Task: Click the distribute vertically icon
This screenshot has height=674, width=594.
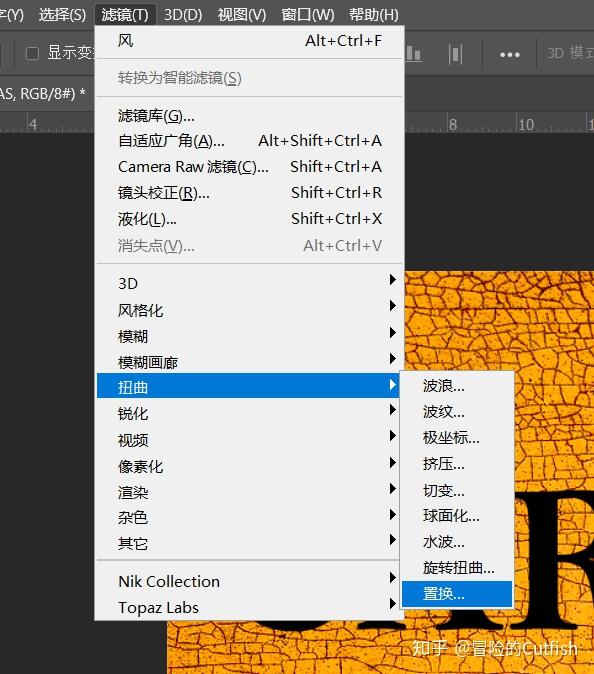Action: (x=455, y=54)
